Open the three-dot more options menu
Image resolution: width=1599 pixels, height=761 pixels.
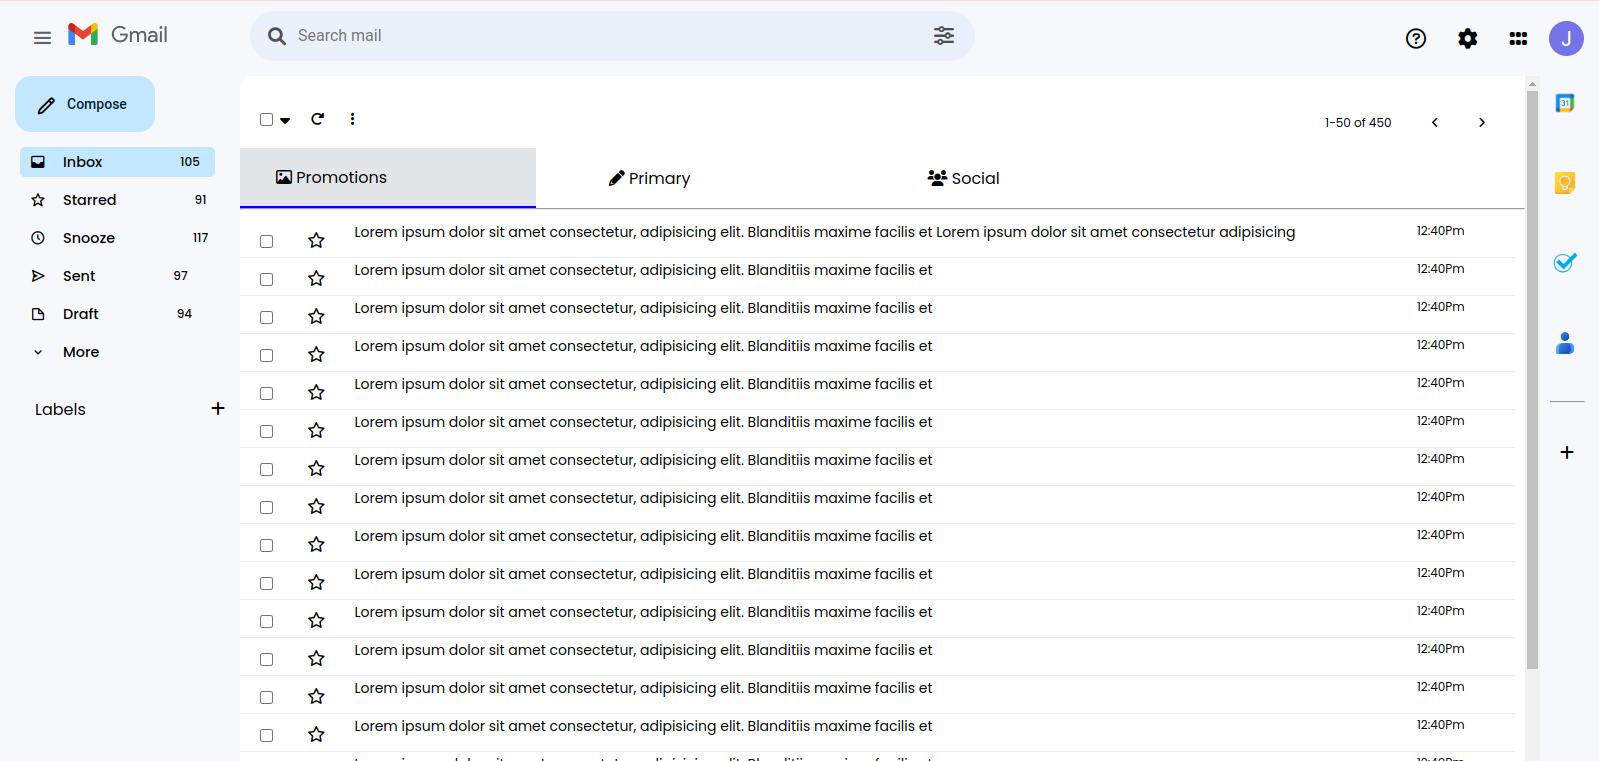tap(352, 119)
